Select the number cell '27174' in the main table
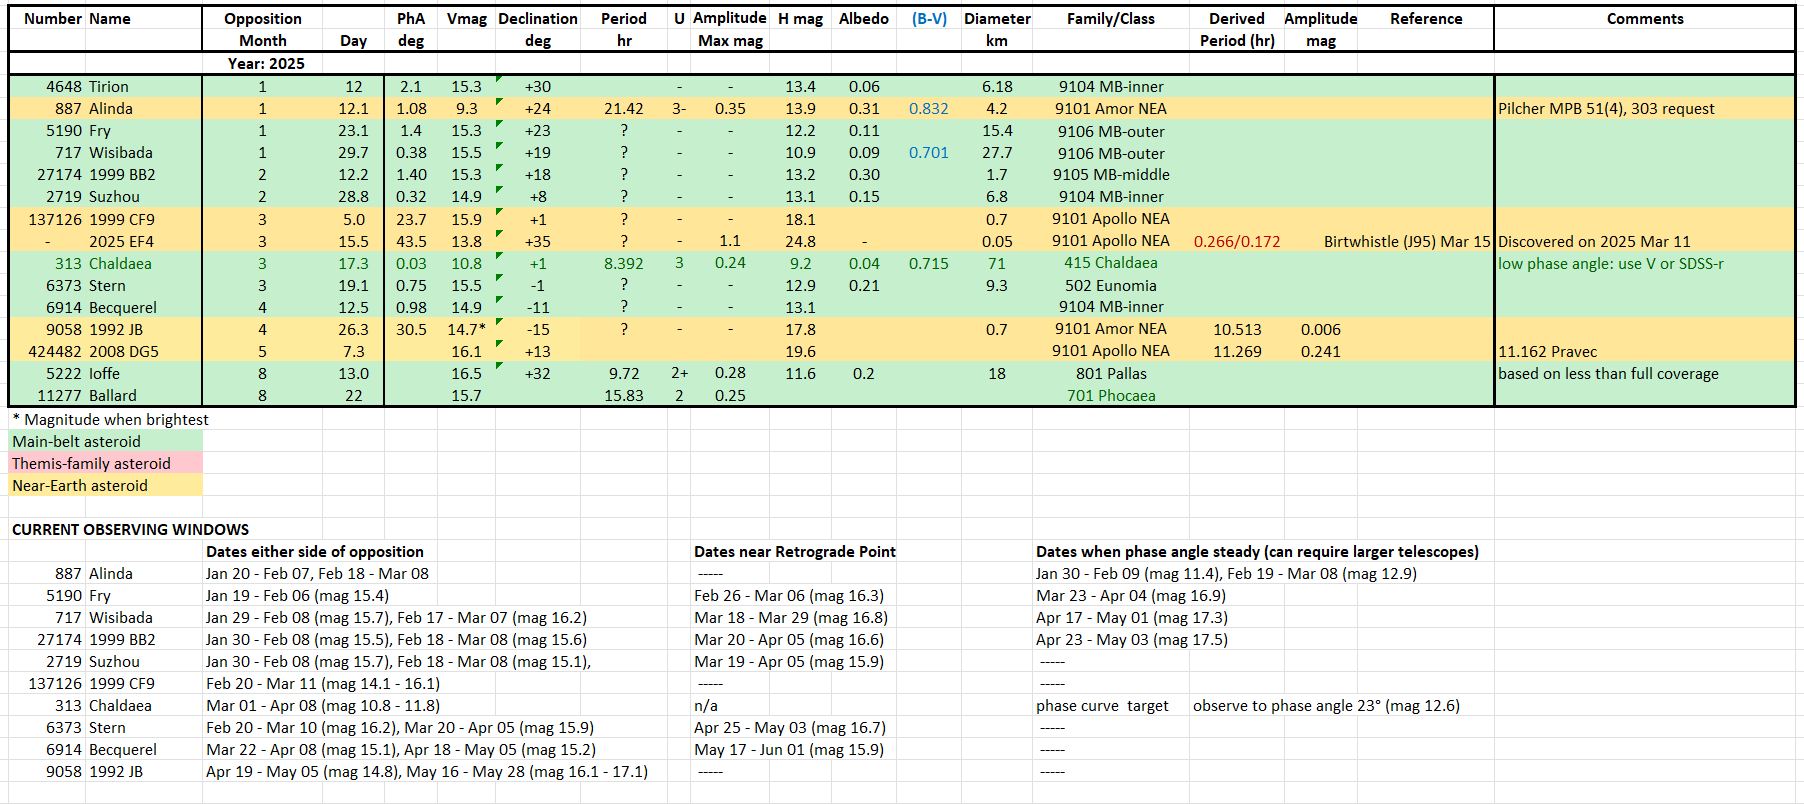Image resolution: width=1804 pixels, height=804 pixels. 60,175
